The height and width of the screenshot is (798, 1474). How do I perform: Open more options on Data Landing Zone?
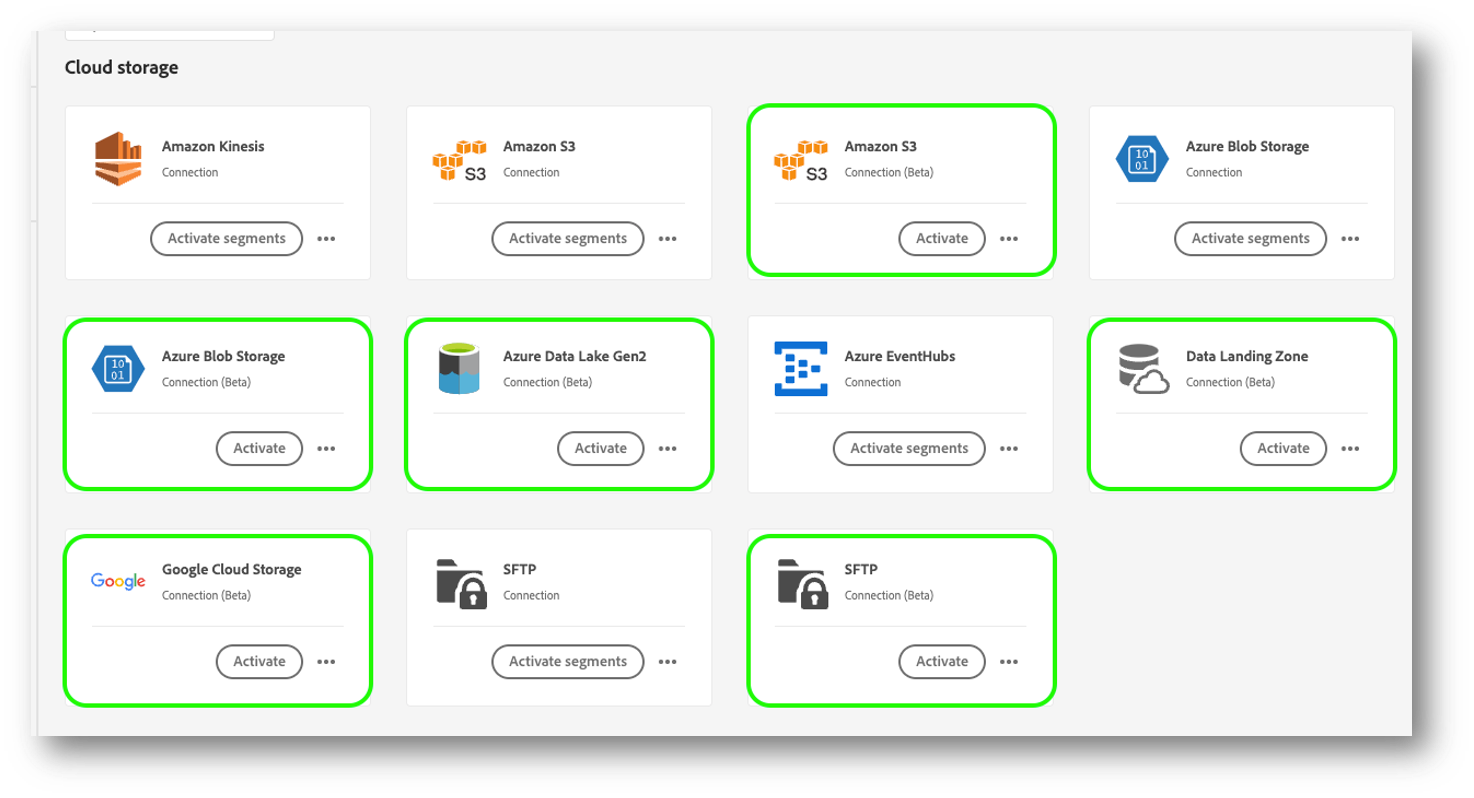(x=1350, y=449)
